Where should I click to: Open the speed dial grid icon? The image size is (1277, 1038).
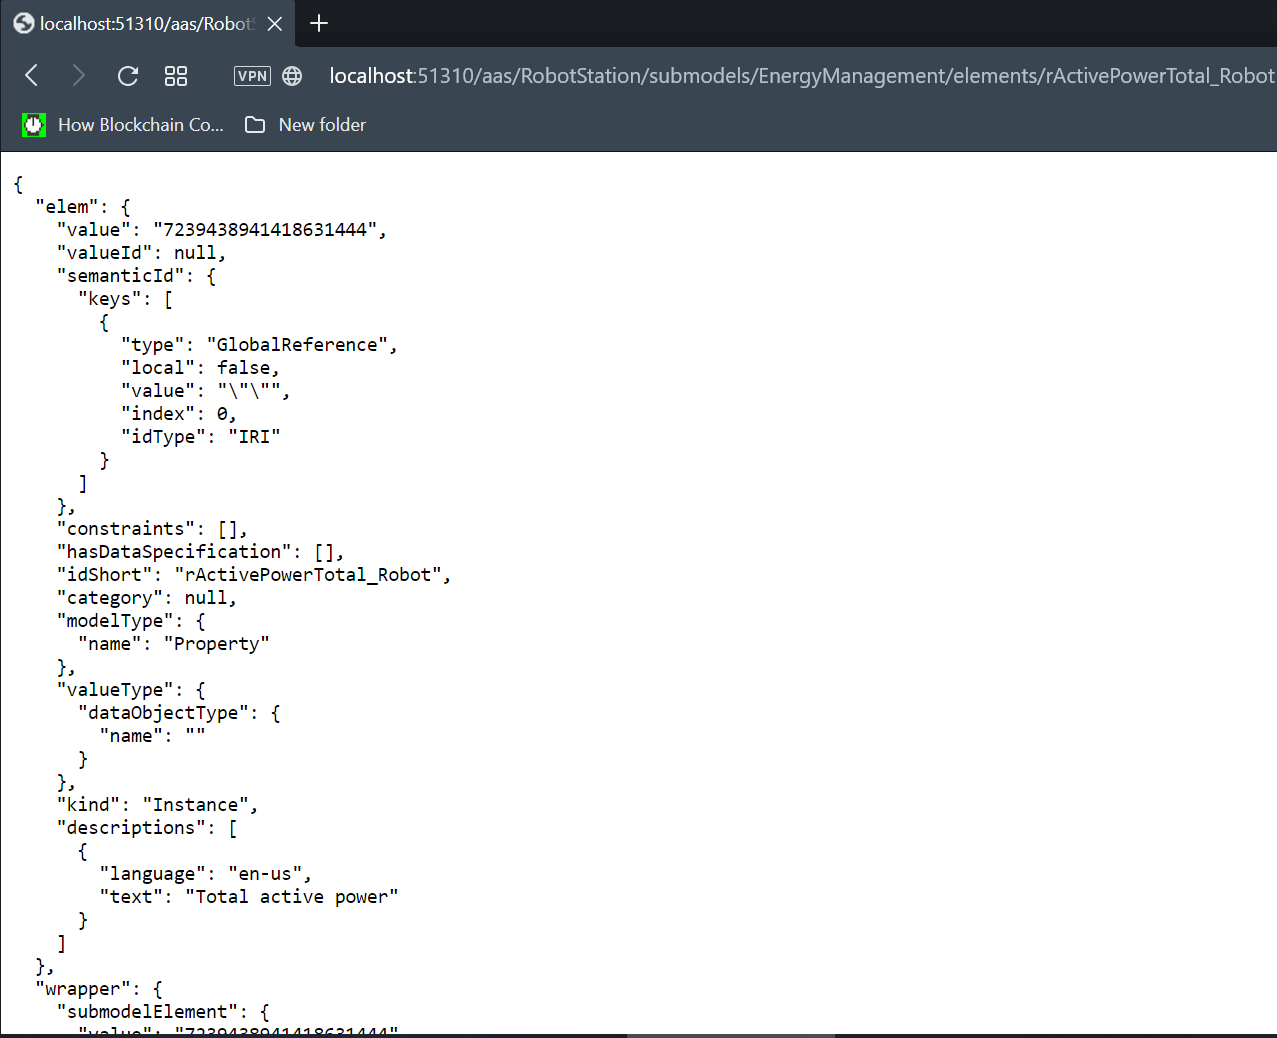click(176, 76)
